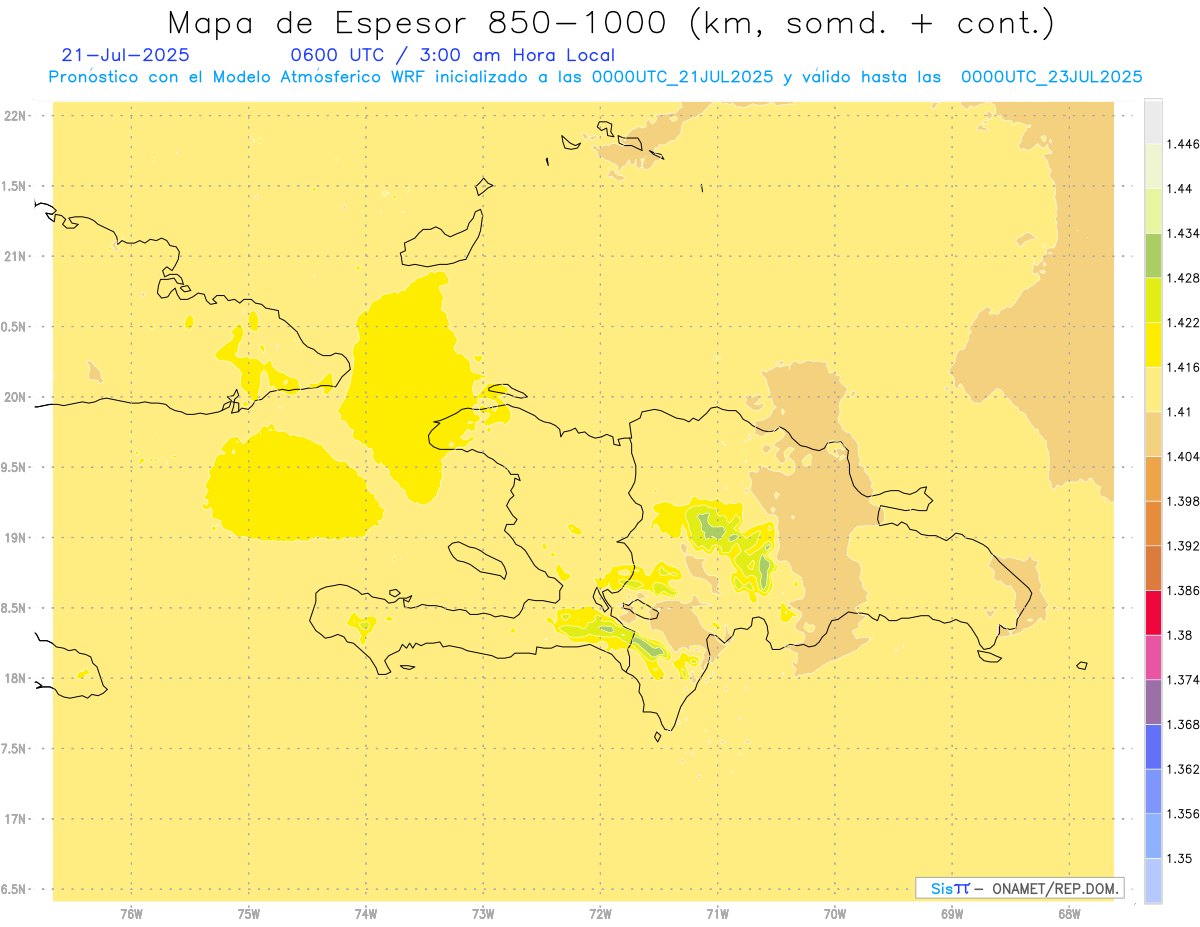Click the "0000UTC_23JUL2025" valid-until timestamp
Screen dimensions: 1200x927
1051,77
